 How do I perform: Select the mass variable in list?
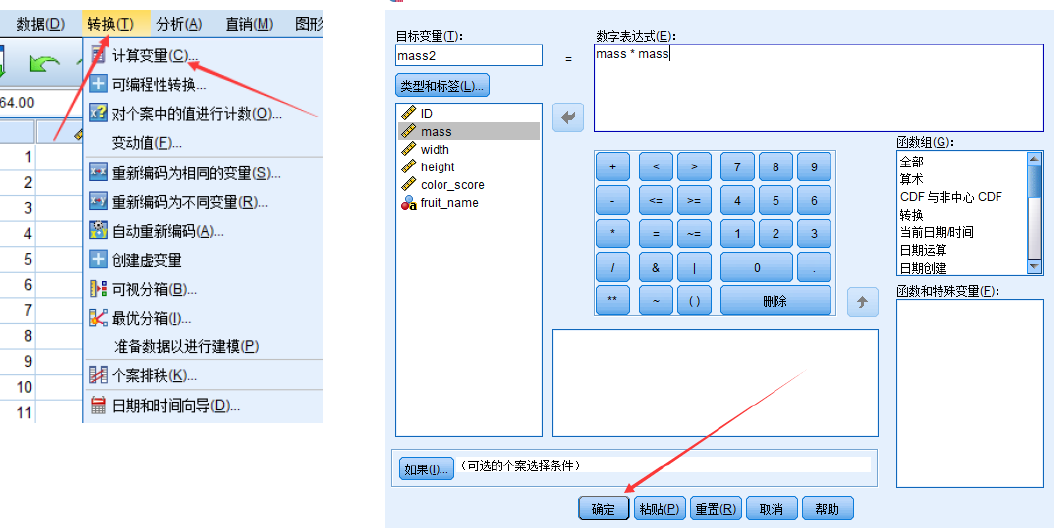click(469, 131)
